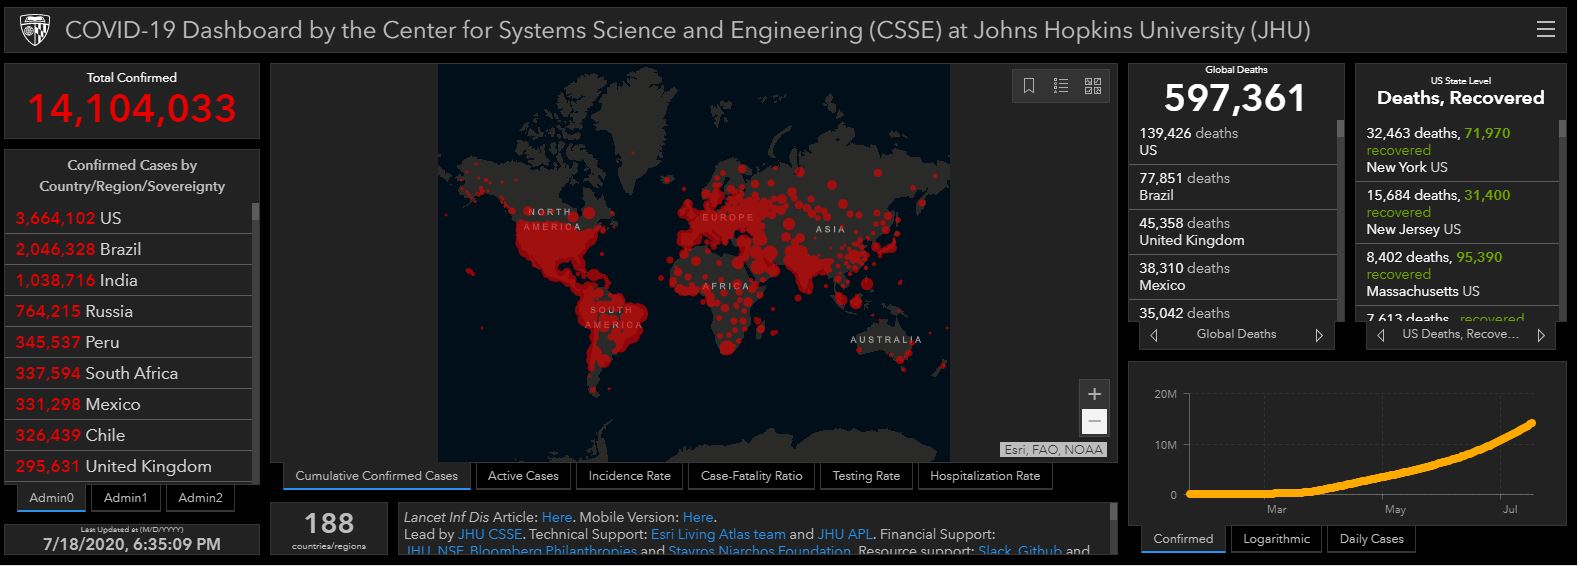Click Massachusetts US deaths entry

1458,274
